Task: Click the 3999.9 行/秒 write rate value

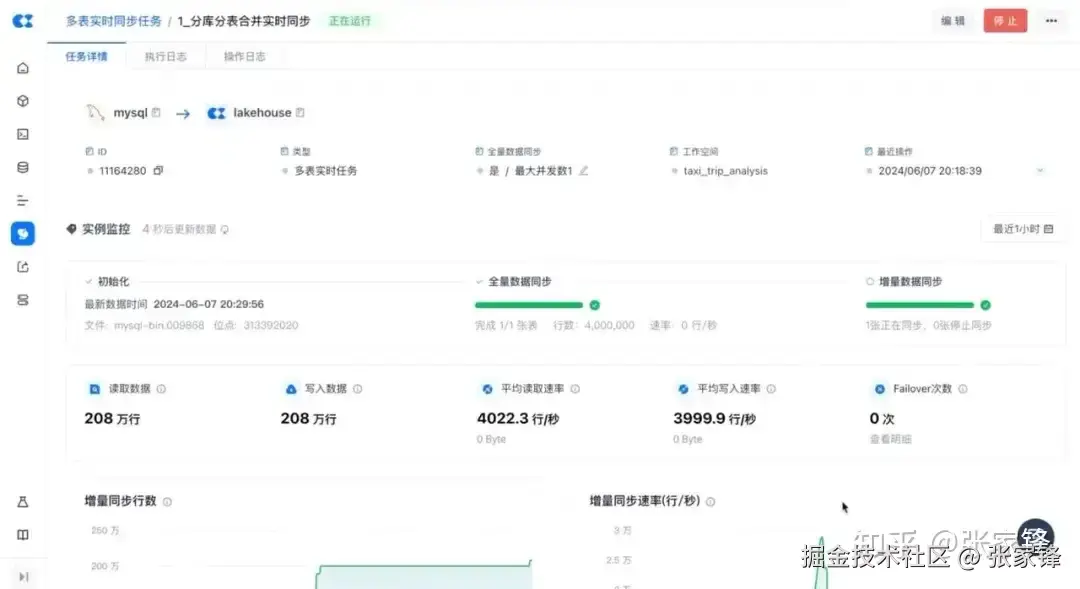Action: [714, 418]
